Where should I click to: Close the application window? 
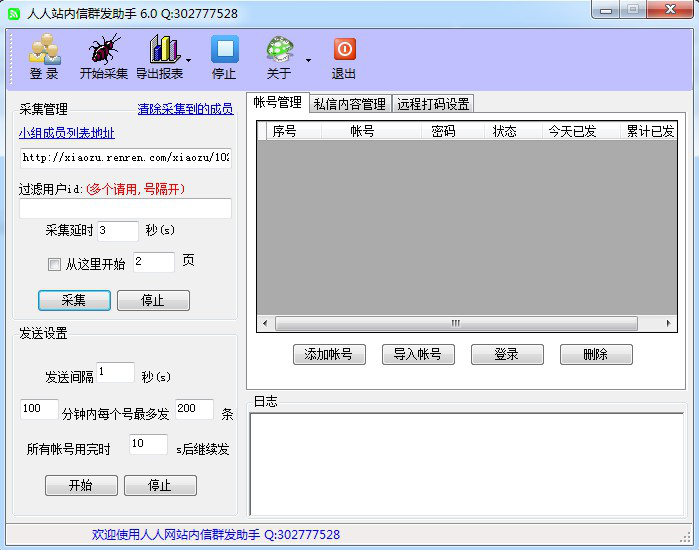click(670, 10)
